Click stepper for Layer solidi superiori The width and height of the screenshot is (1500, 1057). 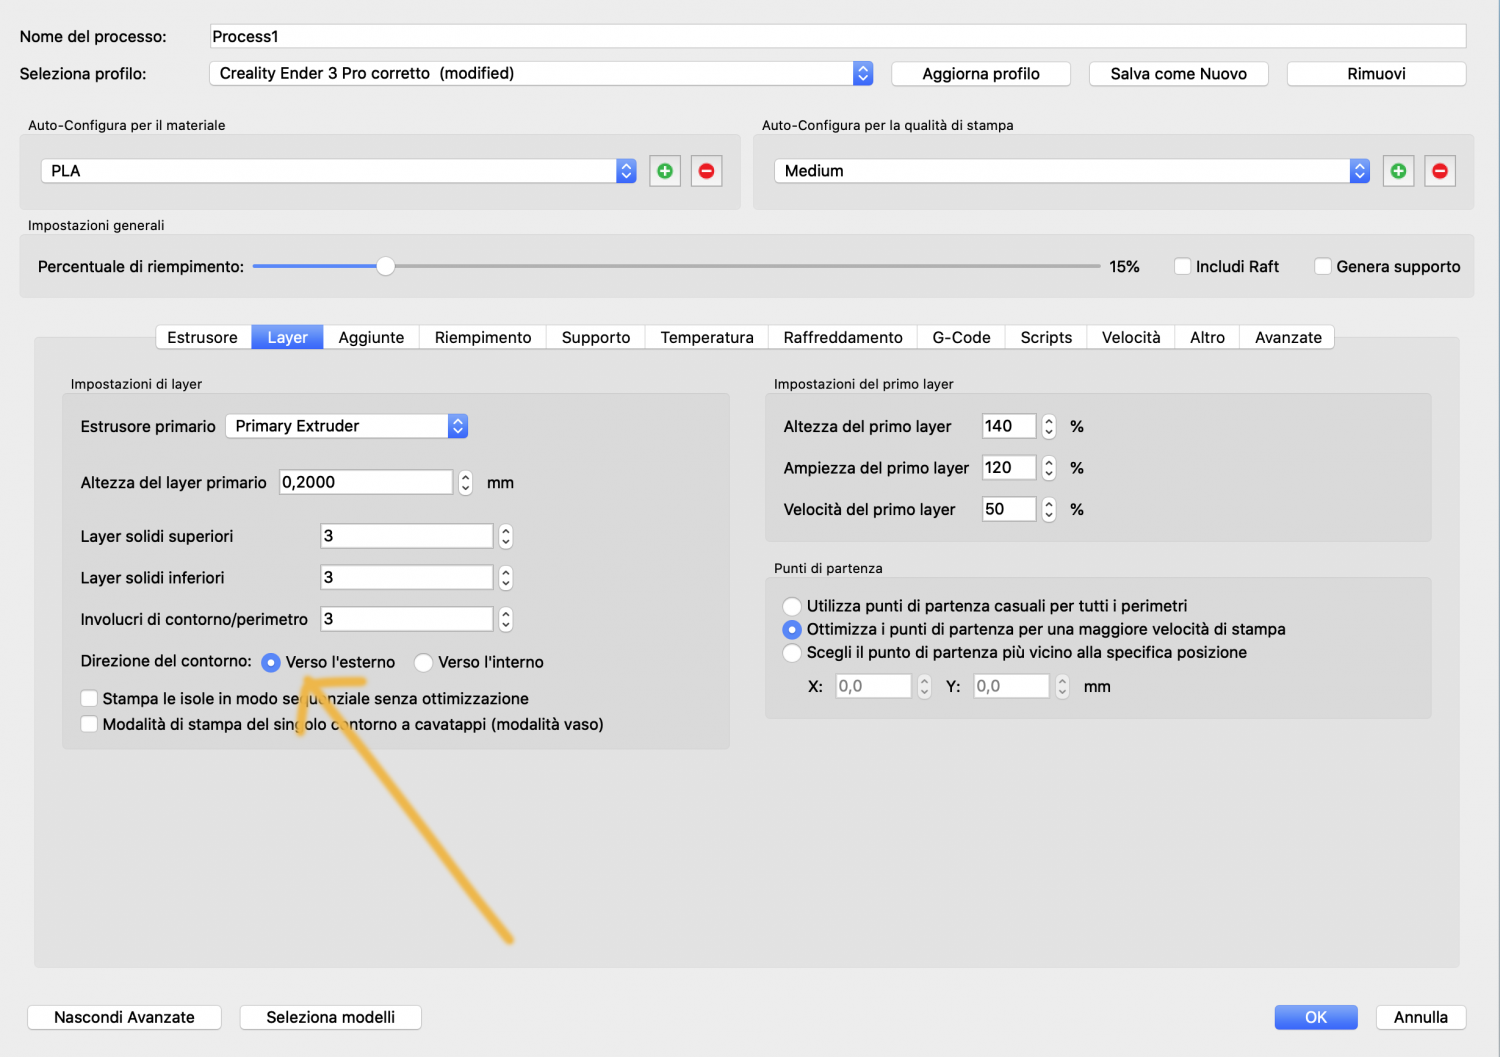click(505, 537)
